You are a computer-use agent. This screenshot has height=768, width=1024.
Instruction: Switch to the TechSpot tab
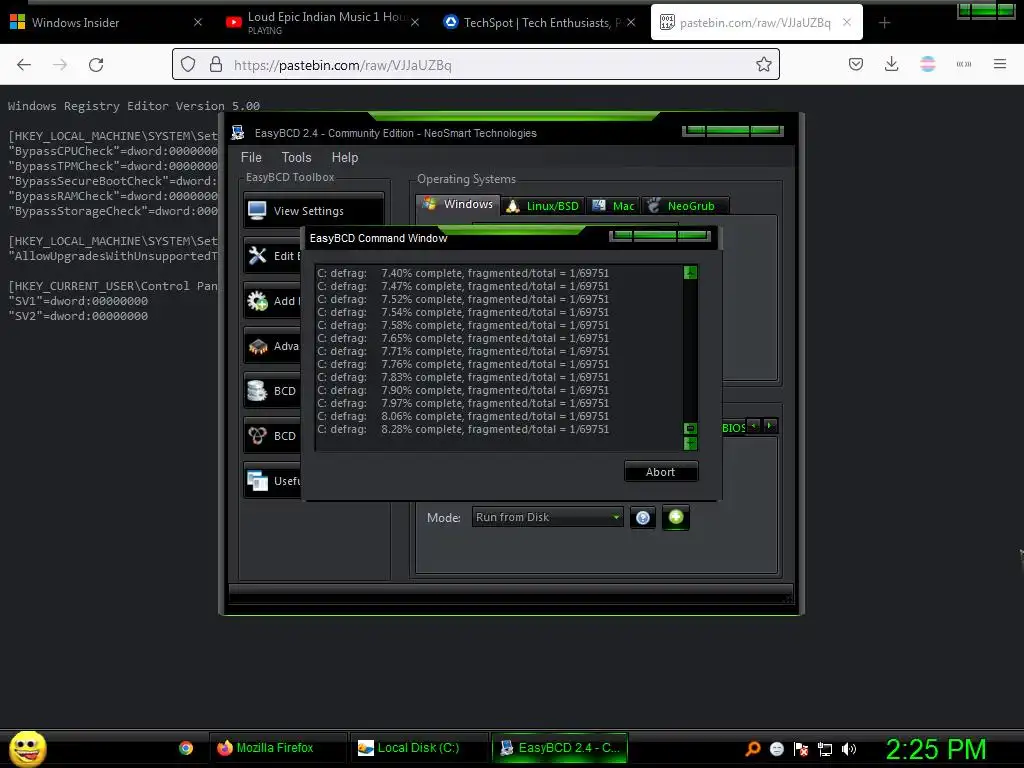point(539,22)
